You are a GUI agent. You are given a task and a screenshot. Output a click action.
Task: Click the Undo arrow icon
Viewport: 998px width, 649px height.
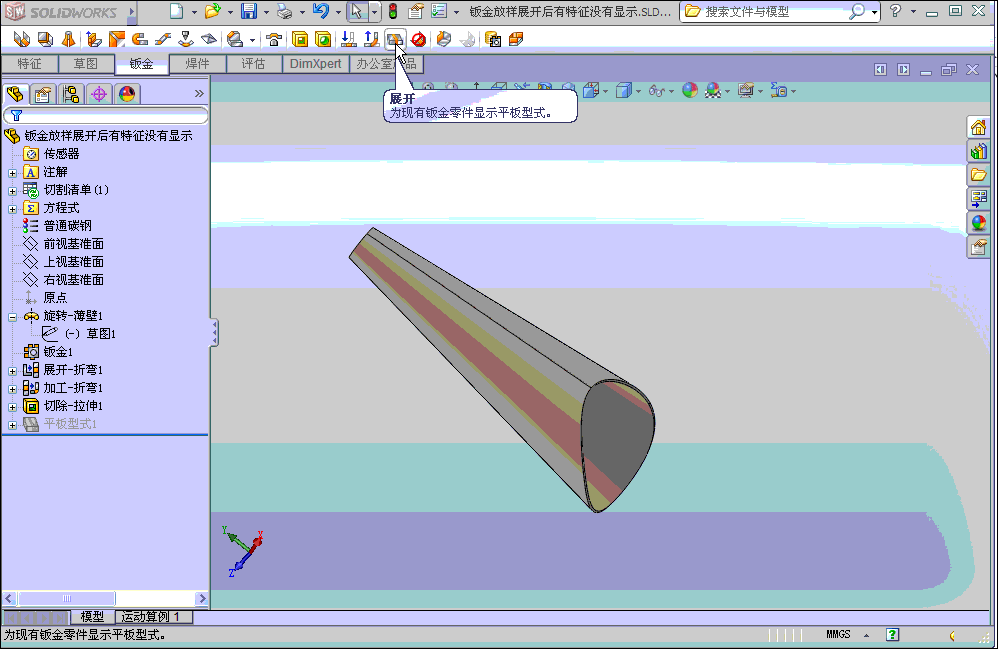coord(321,11)
